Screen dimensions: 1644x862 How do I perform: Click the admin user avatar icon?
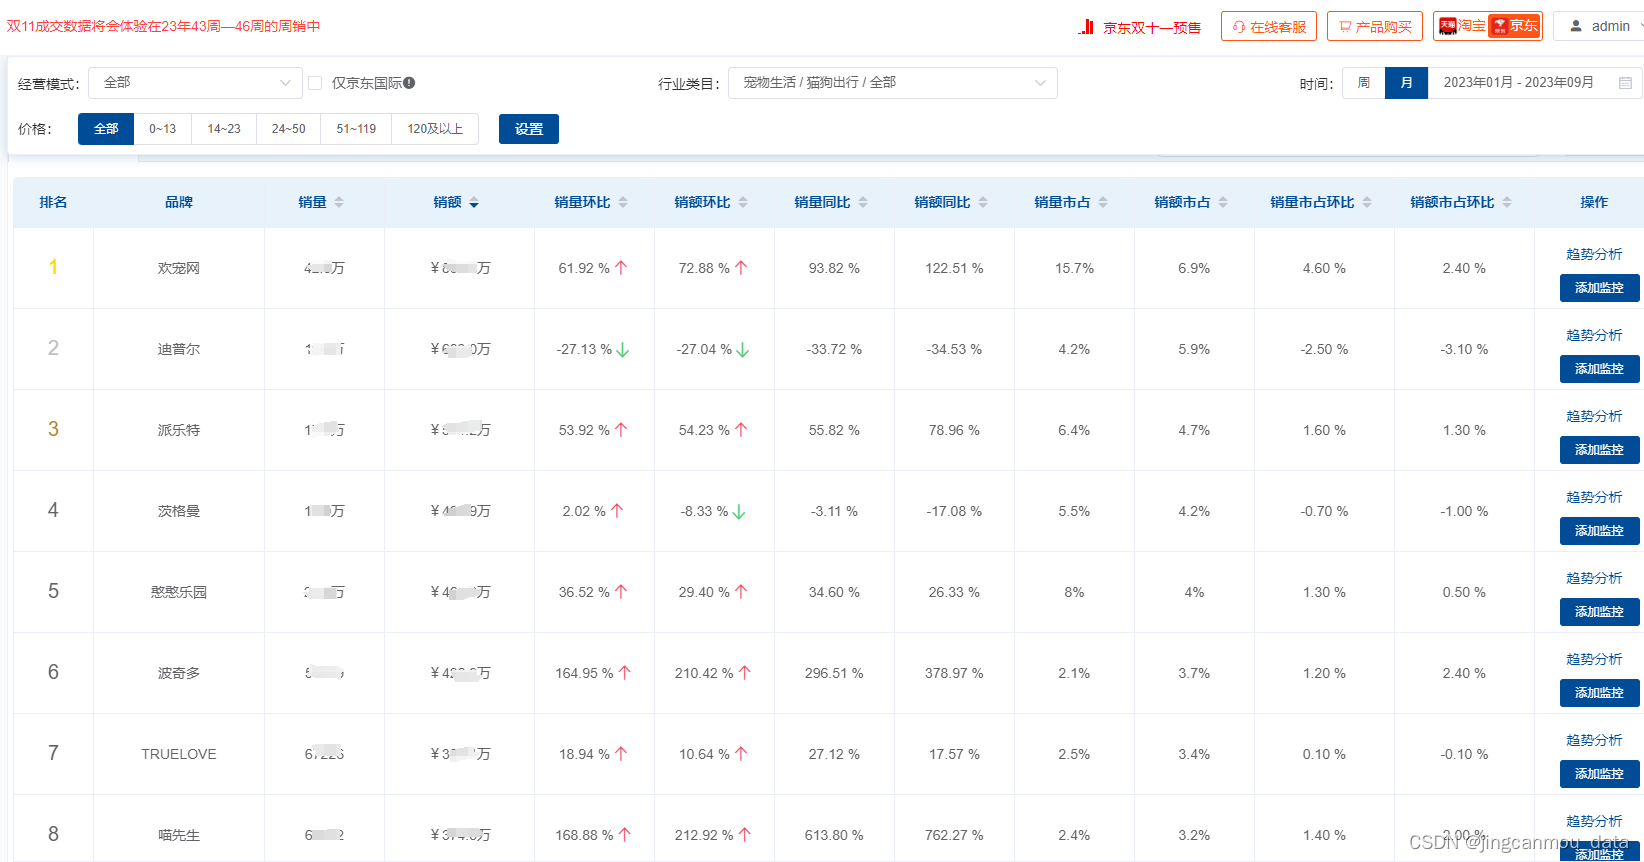[1576, 26]
